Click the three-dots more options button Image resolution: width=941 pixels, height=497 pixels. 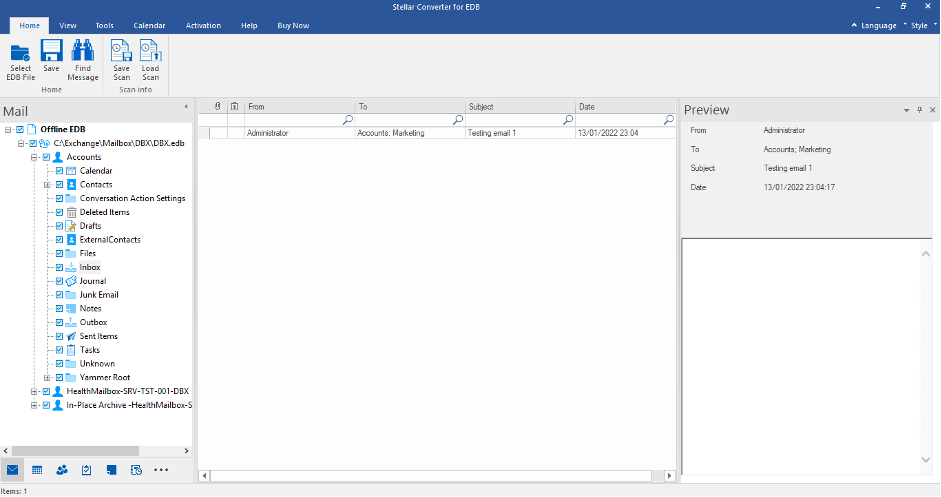[x=161, y=470]
